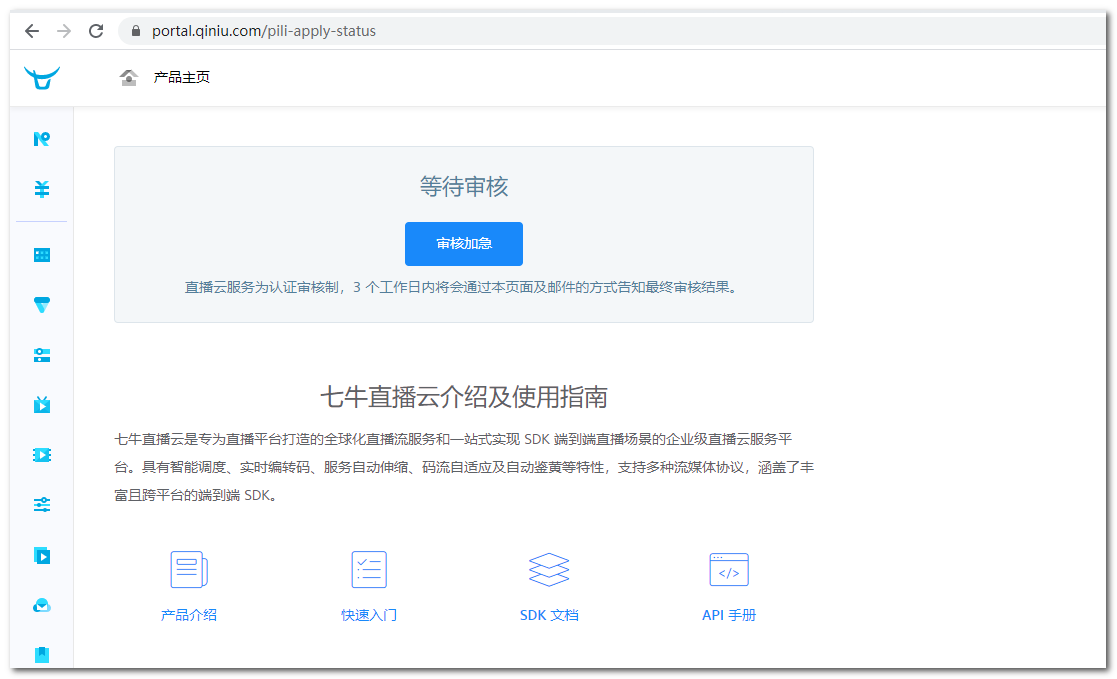Open the yen billing sidebar icon
The image size is (1117, 679).
coord(42,189)
